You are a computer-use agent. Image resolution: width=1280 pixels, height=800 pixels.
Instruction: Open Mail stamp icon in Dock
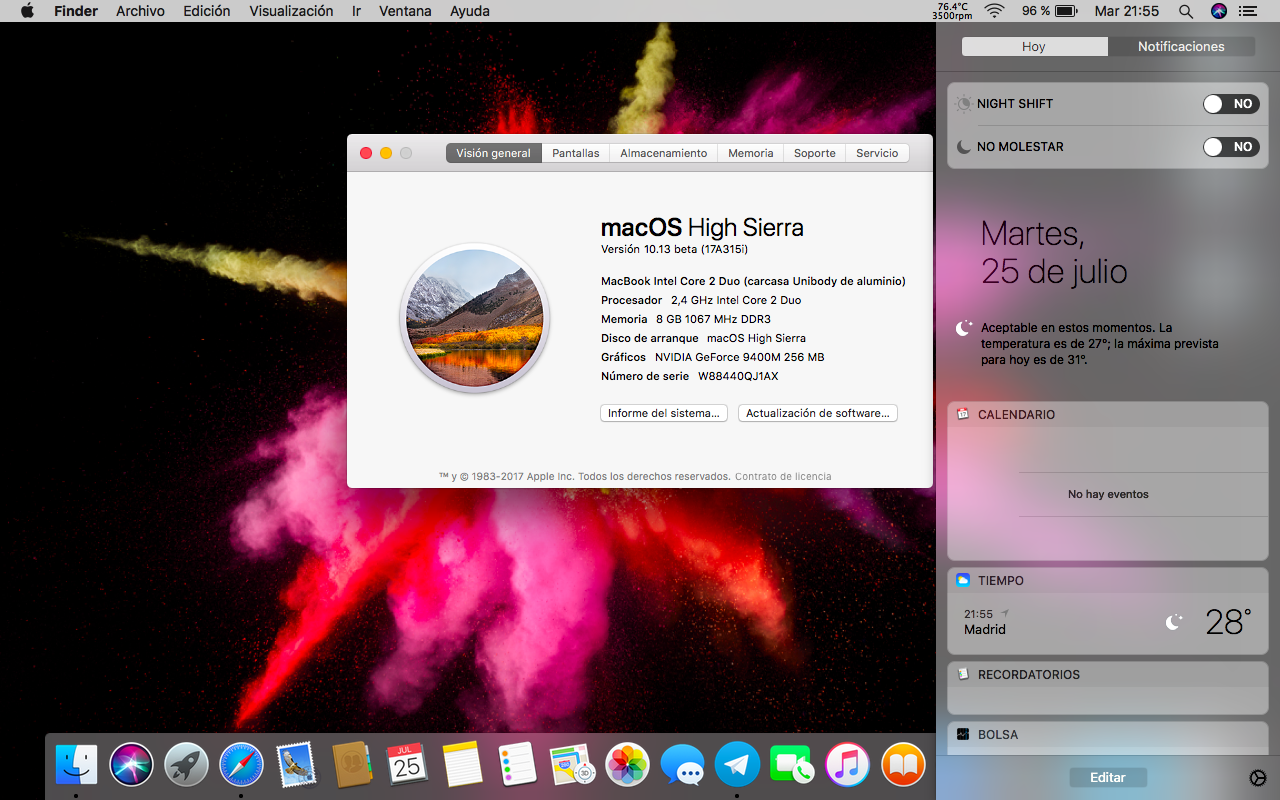coord(296,765)
